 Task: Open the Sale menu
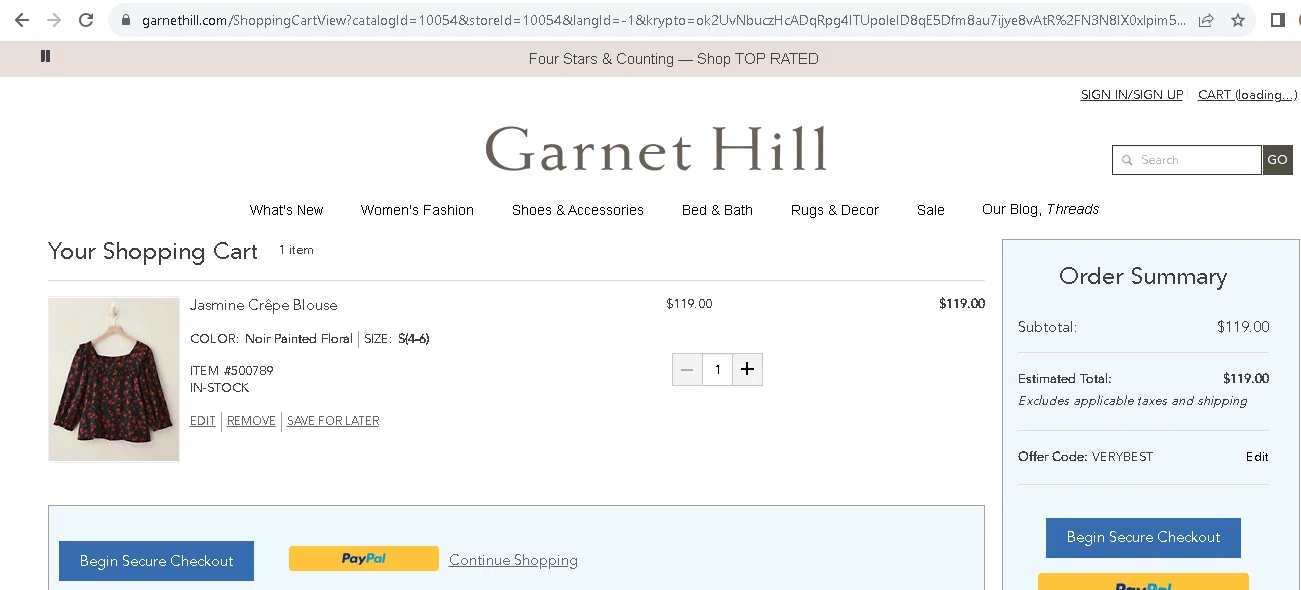pos(930,210)
